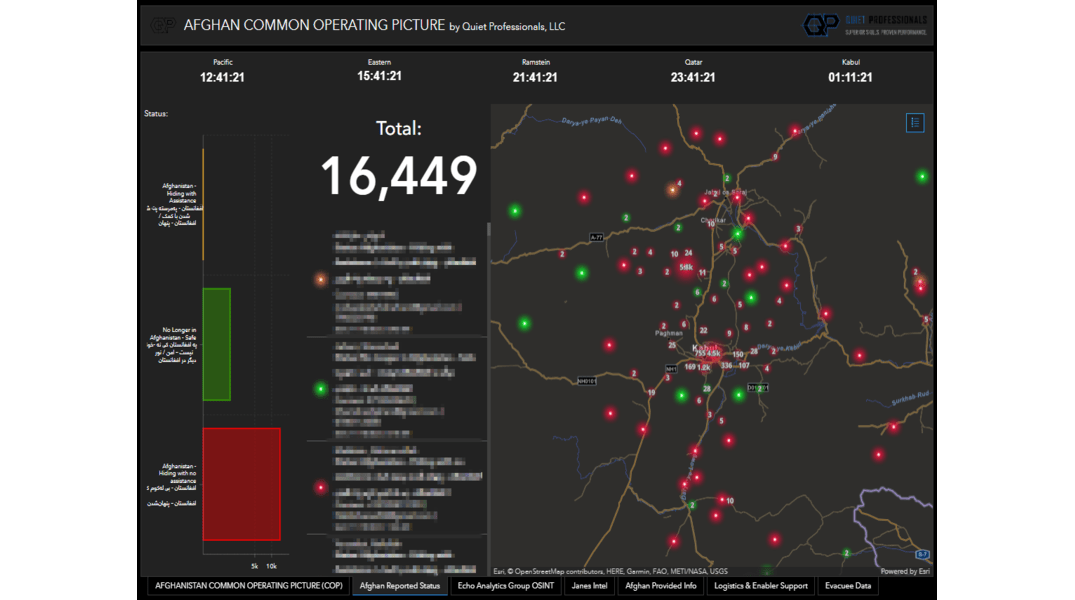Open the map legend icon
The height and width of the screenshot is (600, 1075).
(915, 123)
